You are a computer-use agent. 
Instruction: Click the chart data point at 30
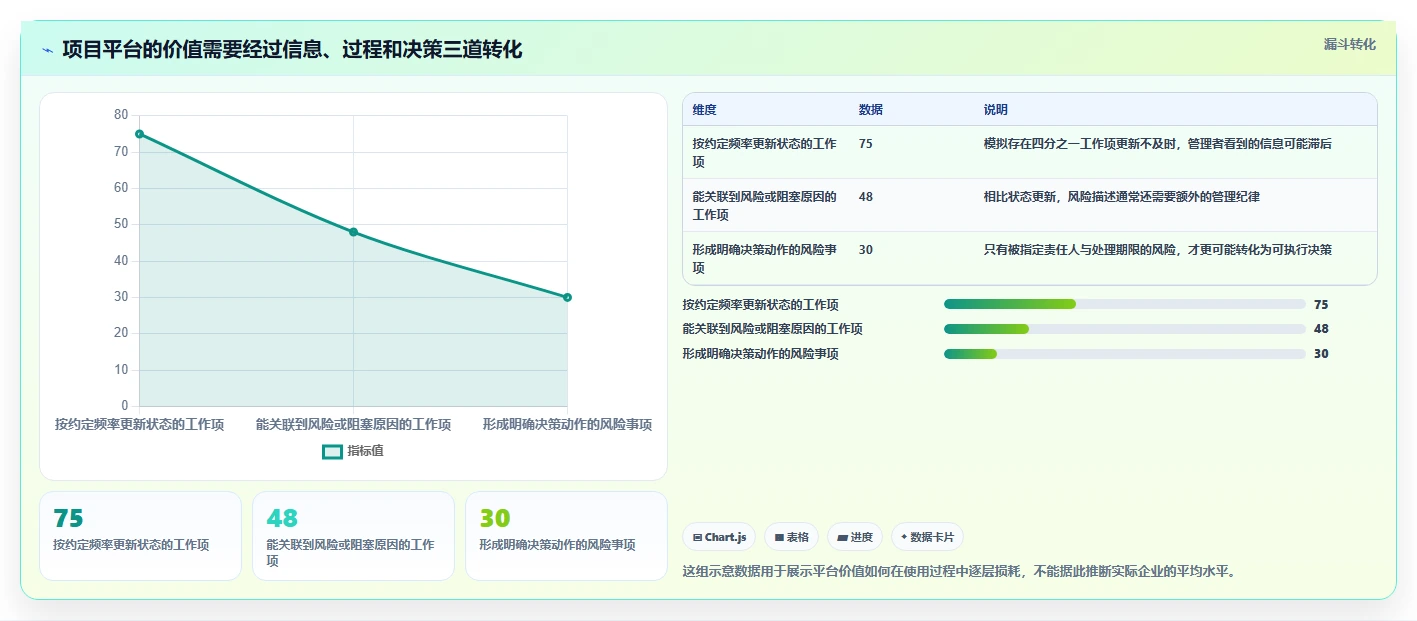pos(567,297)
